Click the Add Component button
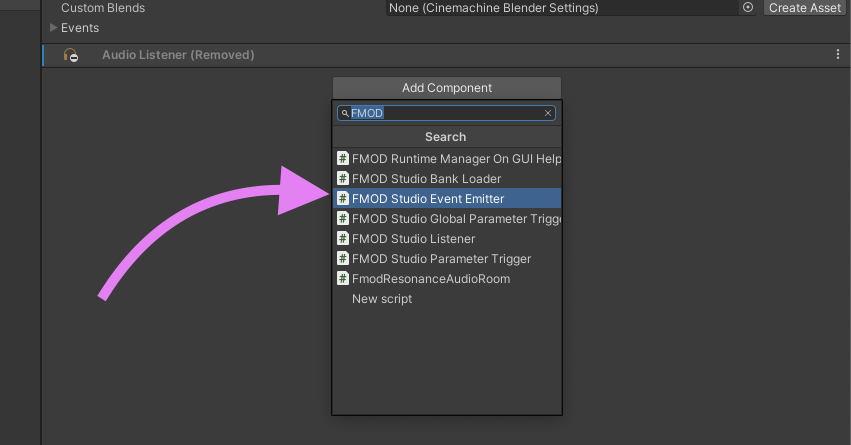The height and width of the screenshot is (445, 851). (x=446, y=88)
